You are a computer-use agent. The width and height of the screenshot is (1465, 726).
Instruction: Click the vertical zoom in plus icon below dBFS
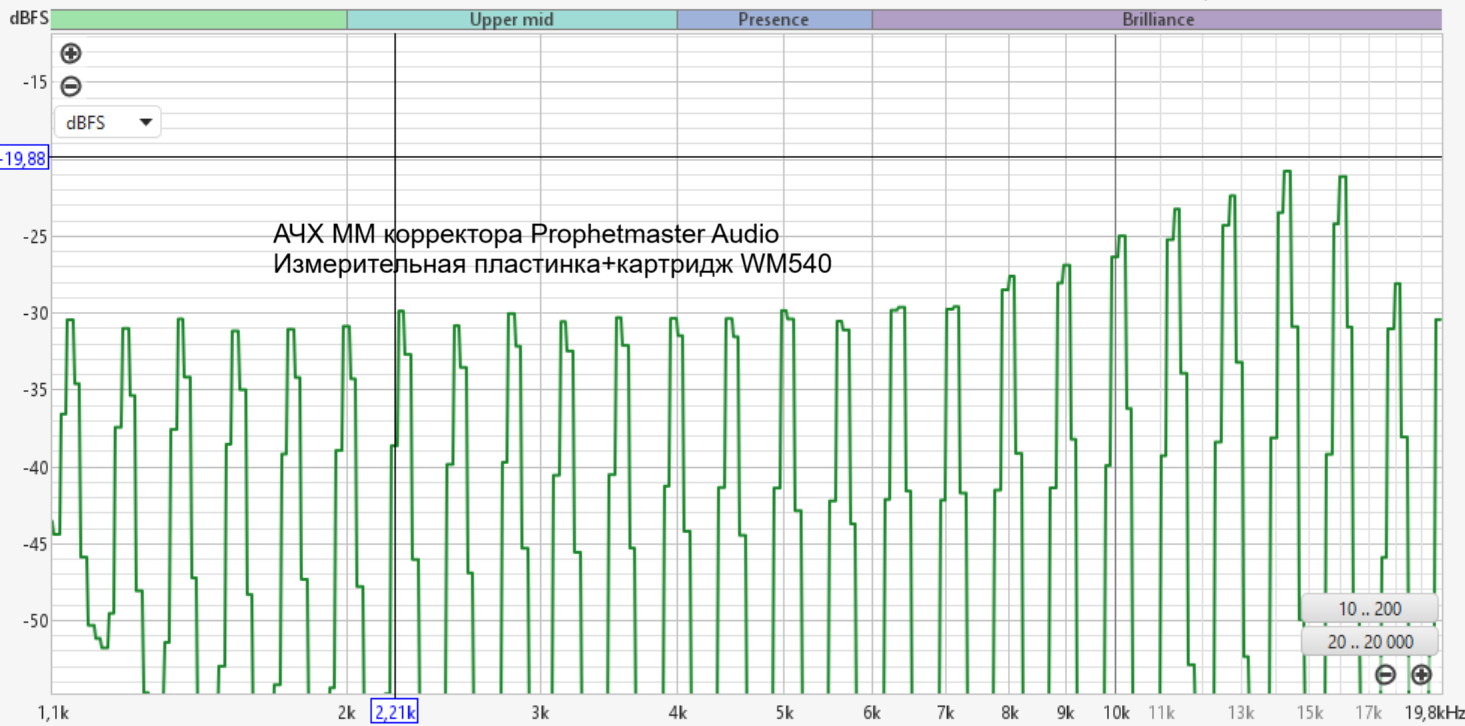(x=71, y=54)
